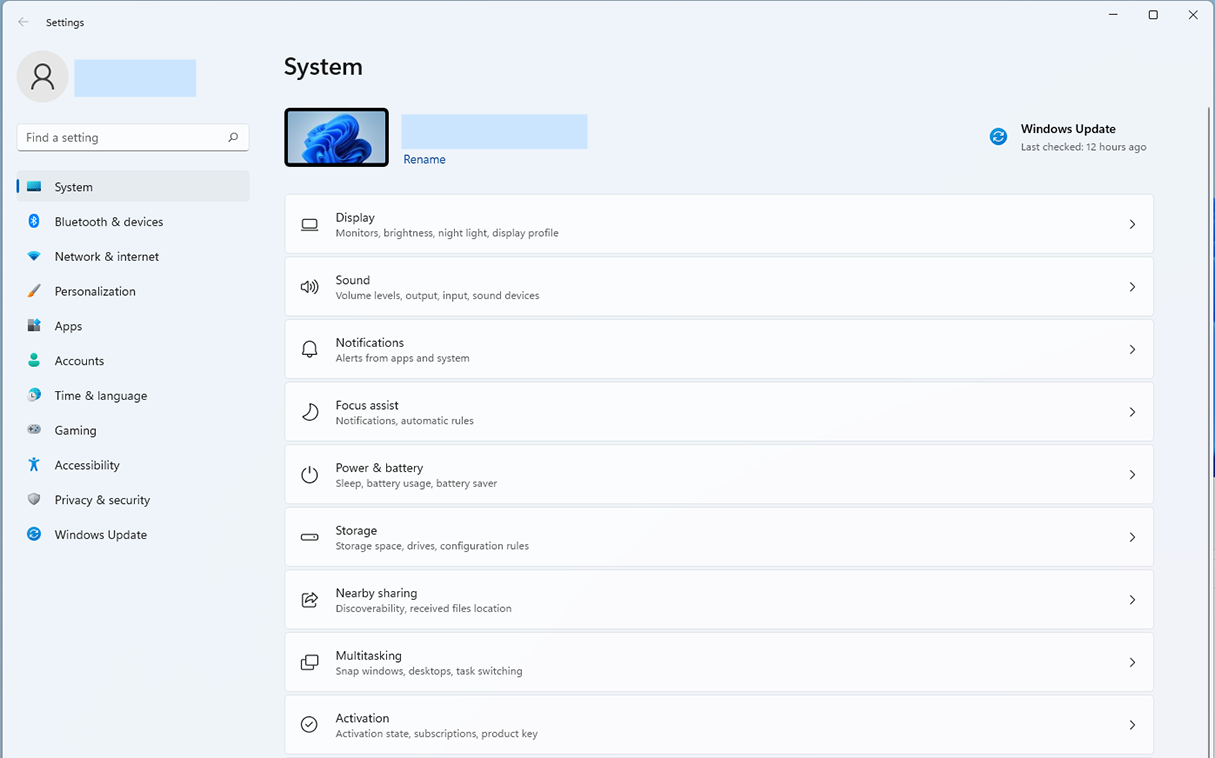The width and height of the screenshot is (1215, 758).
Task: Maximize the Settings window
Action: coord(1153,15)
